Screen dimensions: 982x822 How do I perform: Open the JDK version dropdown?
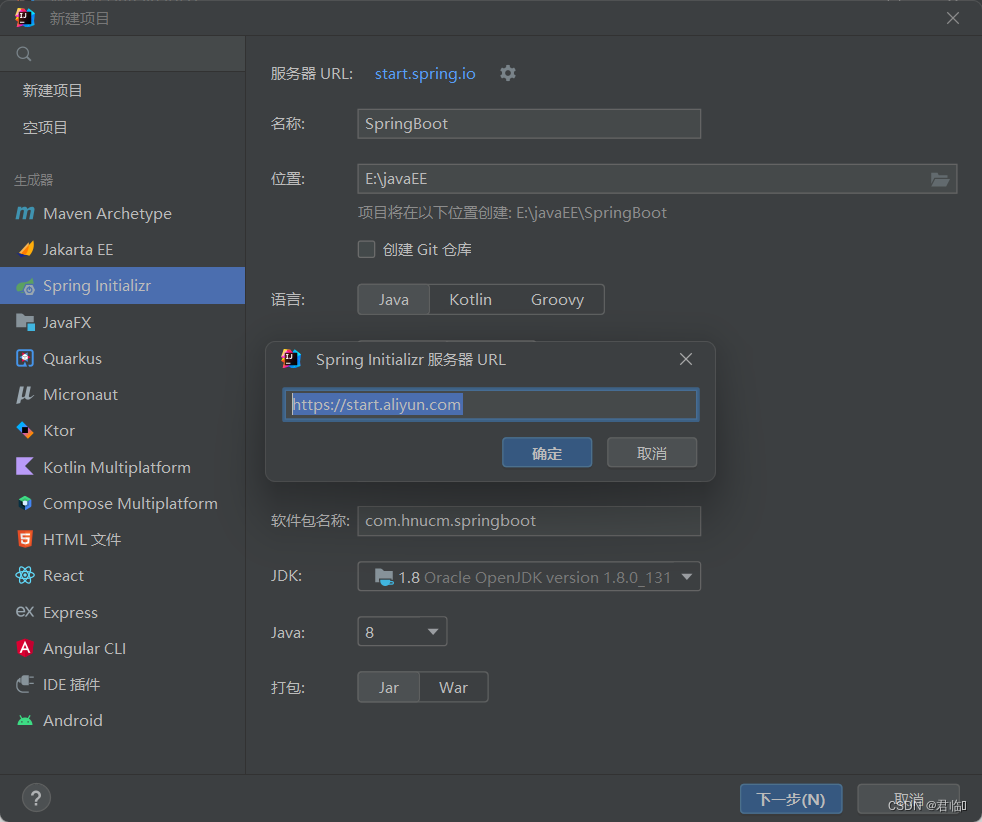point(529,577)
